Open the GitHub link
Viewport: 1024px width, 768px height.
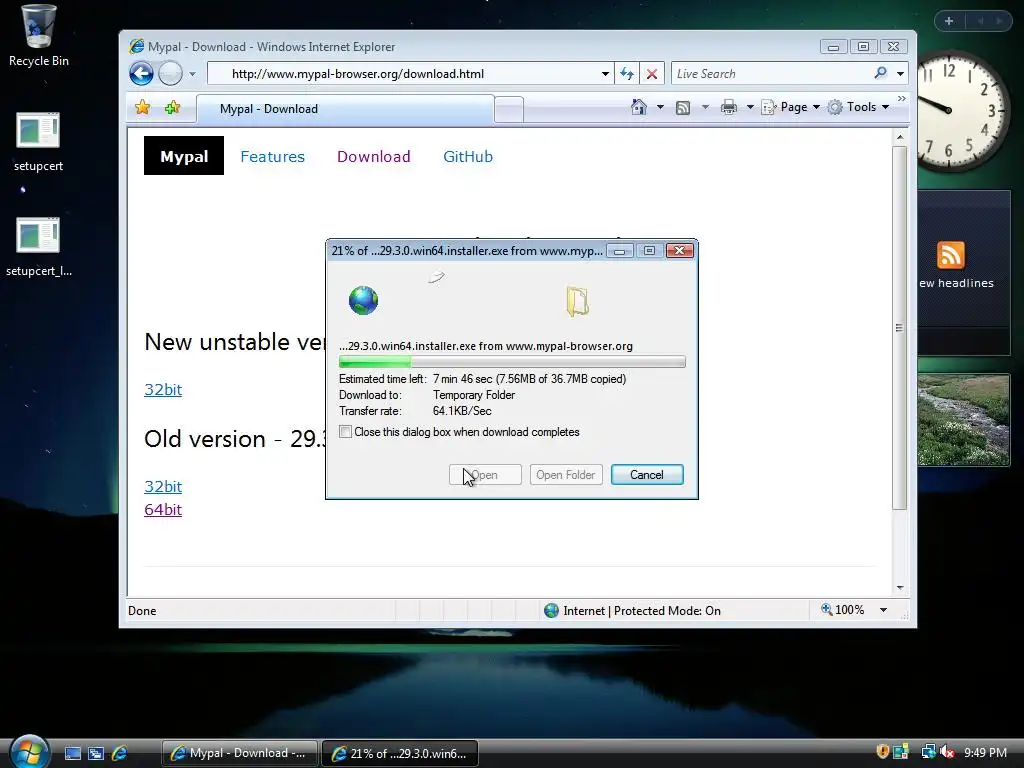tap(468, 157)
